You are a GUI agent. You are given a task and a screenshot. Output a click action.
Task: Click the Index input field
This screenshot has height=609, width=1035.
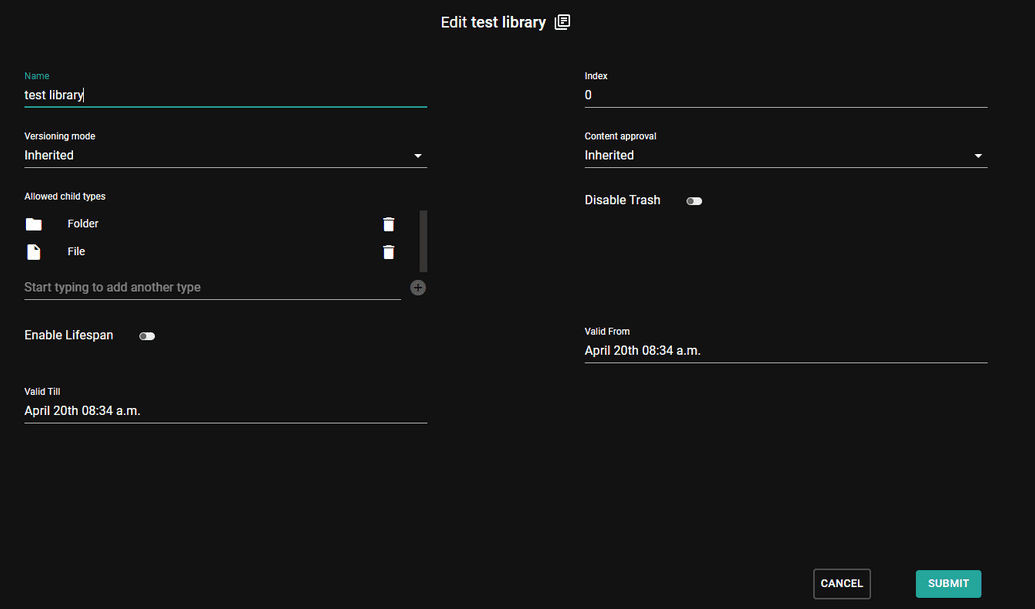[785, 95]
